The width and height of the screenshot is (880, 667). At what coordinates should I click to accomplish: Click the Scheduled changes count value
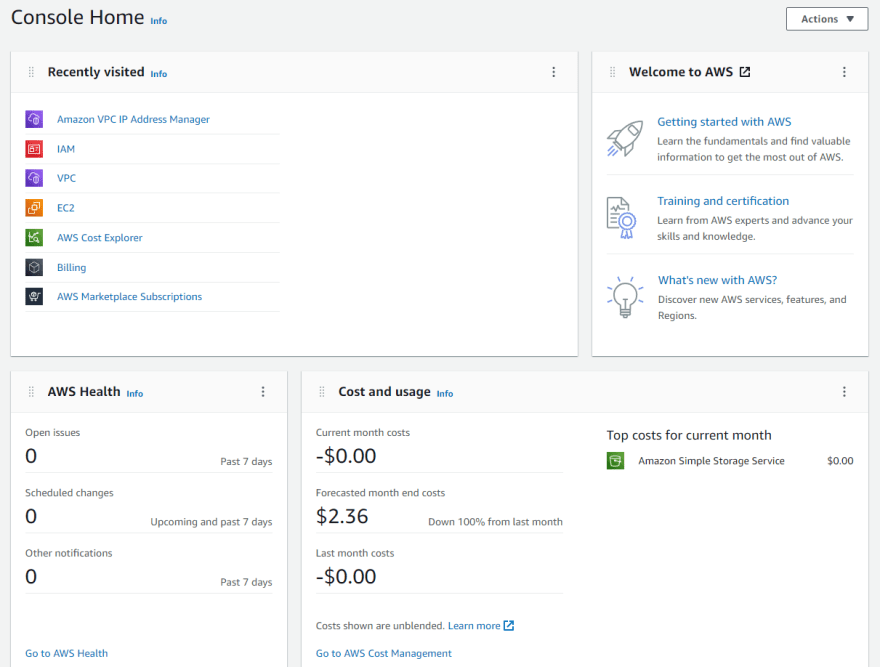(x=31, y=516)
